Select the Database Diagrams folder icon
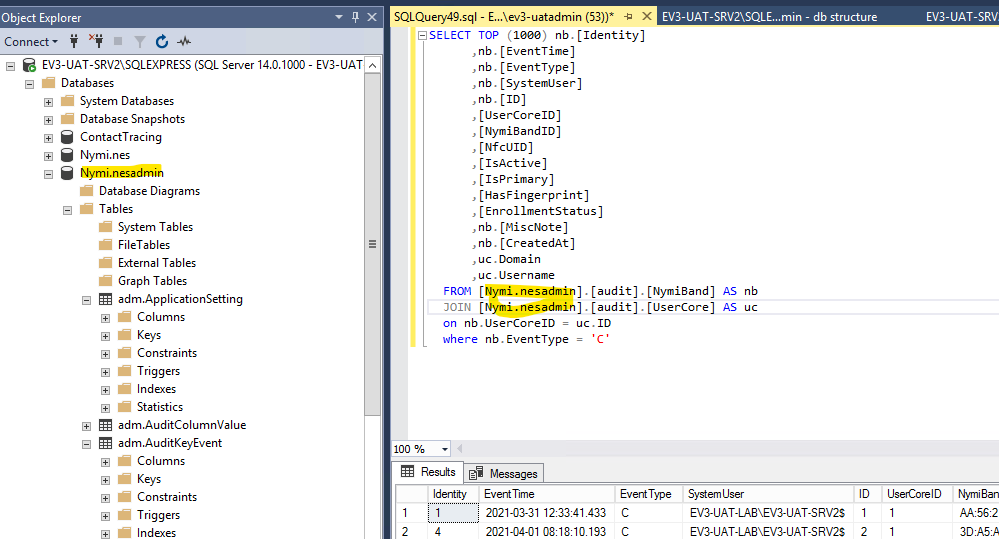Screen dimensions: 999x539 87,190
